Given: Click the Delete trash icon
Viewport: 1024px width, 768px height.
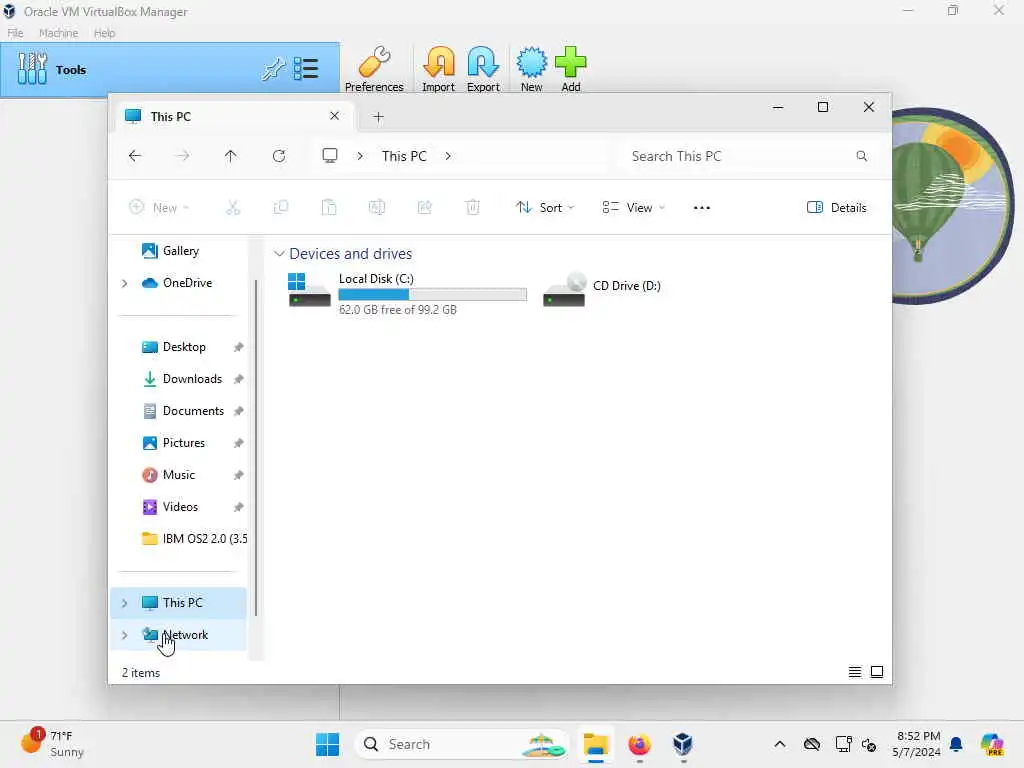Looking at the screenshot, I should (473, 208).
